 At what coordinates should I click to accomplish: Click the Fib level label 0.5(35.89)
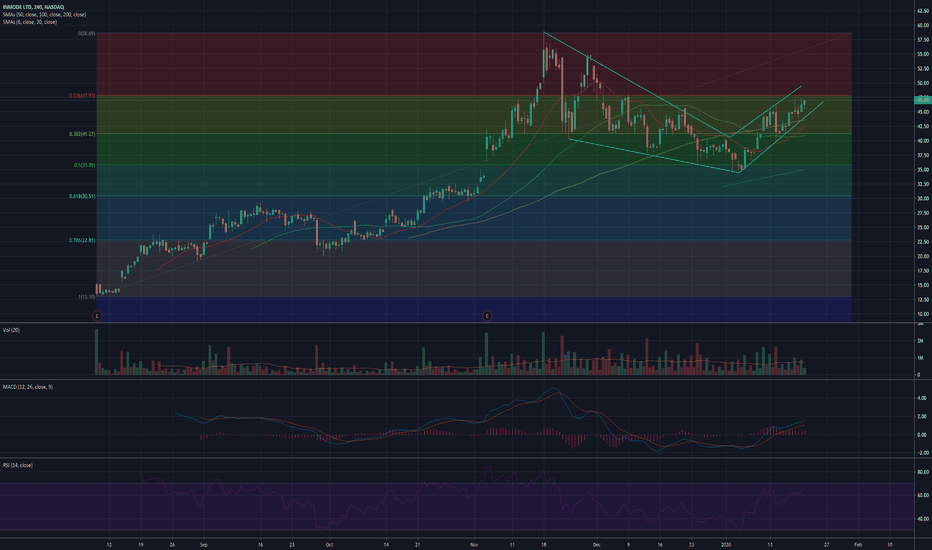click(84, 165)
